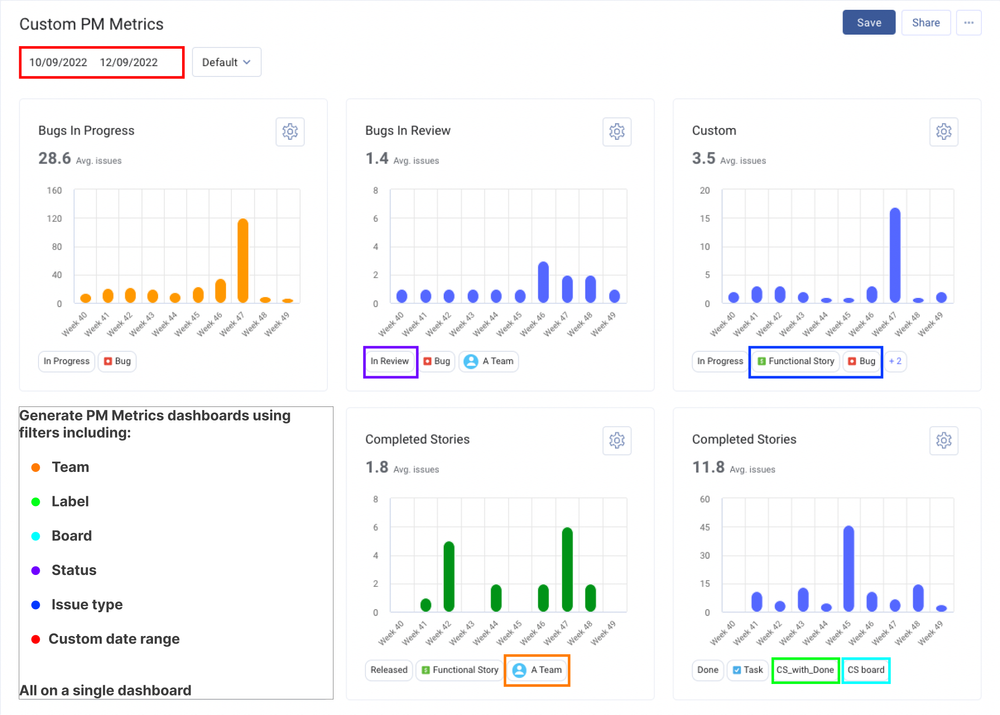1000x715 pixels.
Task: Click the orange Team bullet dot
Action: pyautogui.click(x=36, y=467)
